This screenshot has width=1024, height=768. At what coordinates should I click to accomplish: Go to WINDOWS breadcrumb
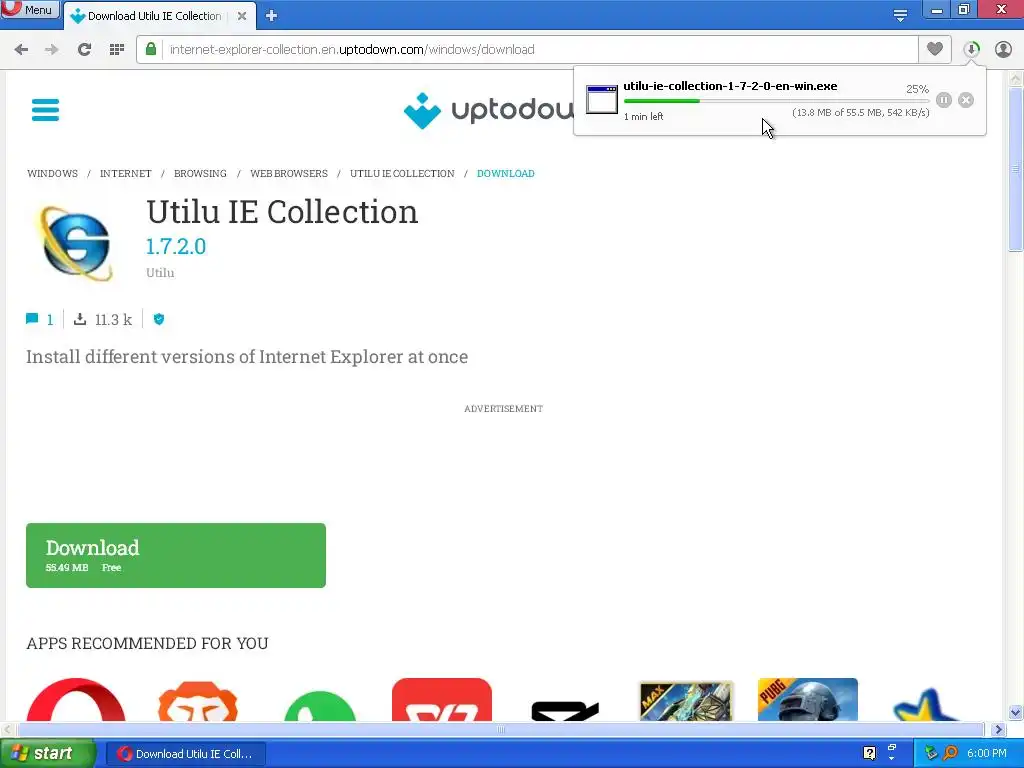click(52, 174)
